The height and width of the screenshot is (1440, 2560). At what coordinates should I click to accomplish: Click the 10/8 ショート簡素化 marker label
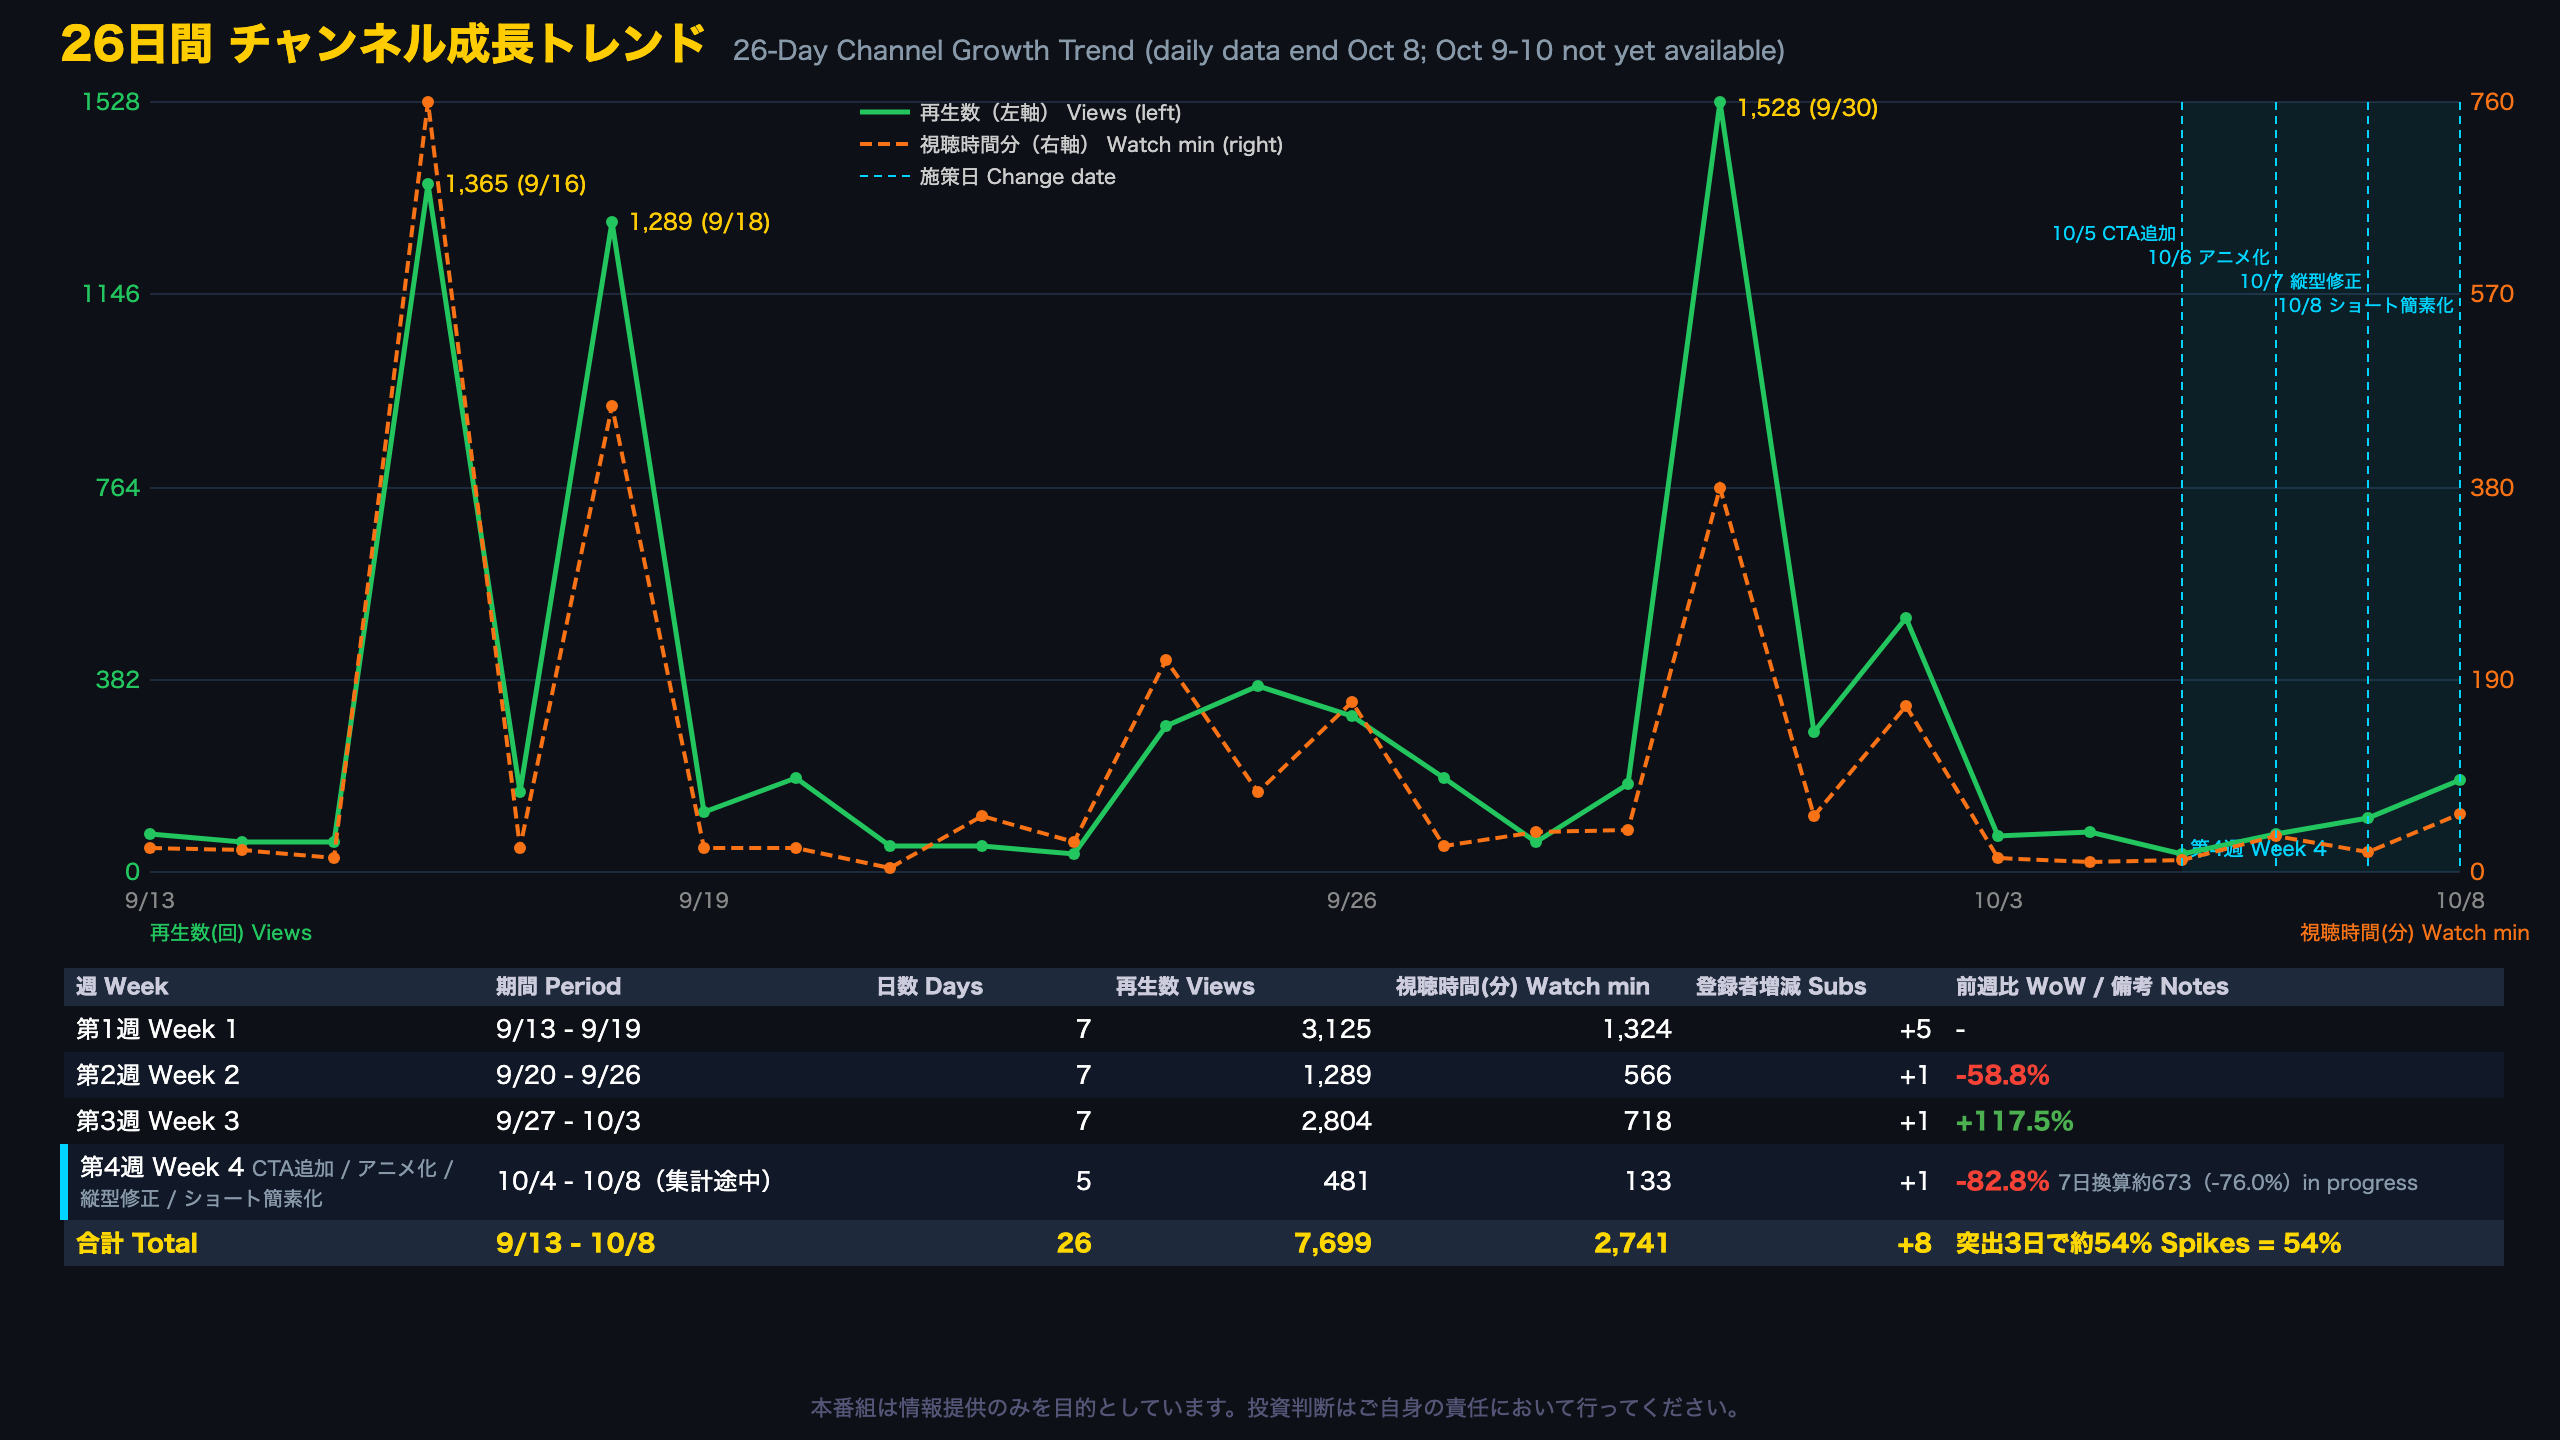2366,305
